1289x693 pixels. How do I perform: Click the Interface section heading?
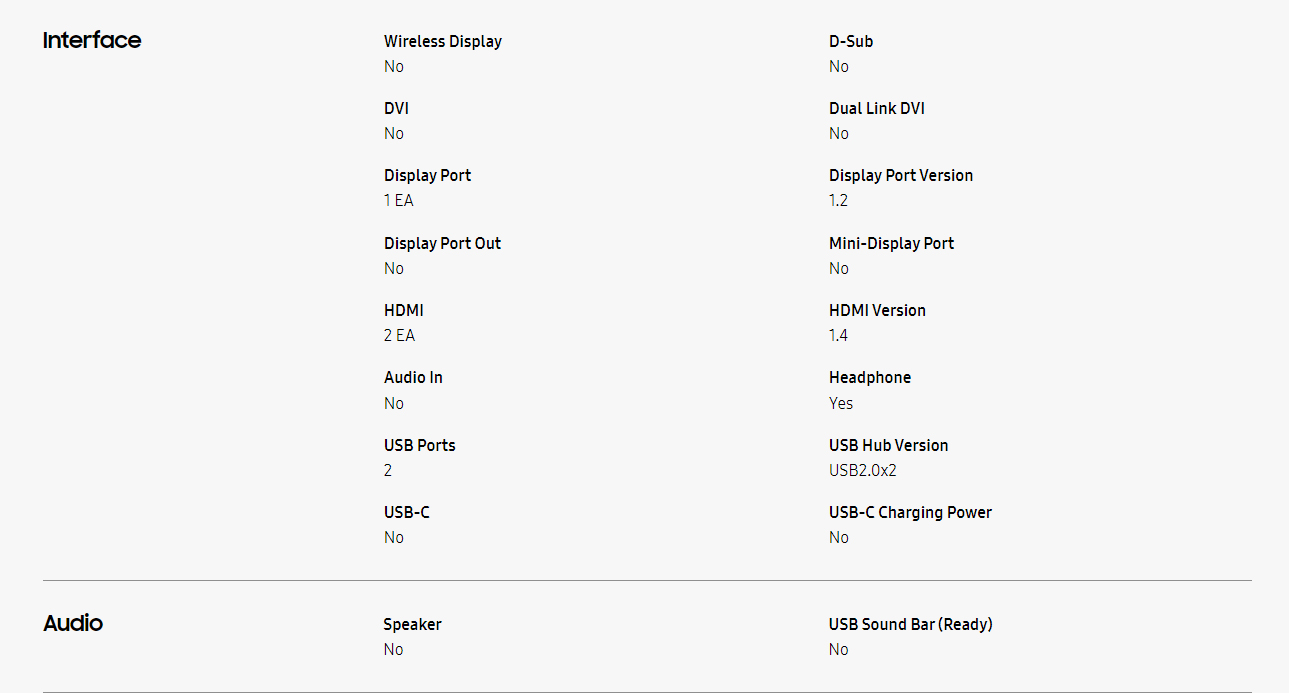(x=92, y=40)
